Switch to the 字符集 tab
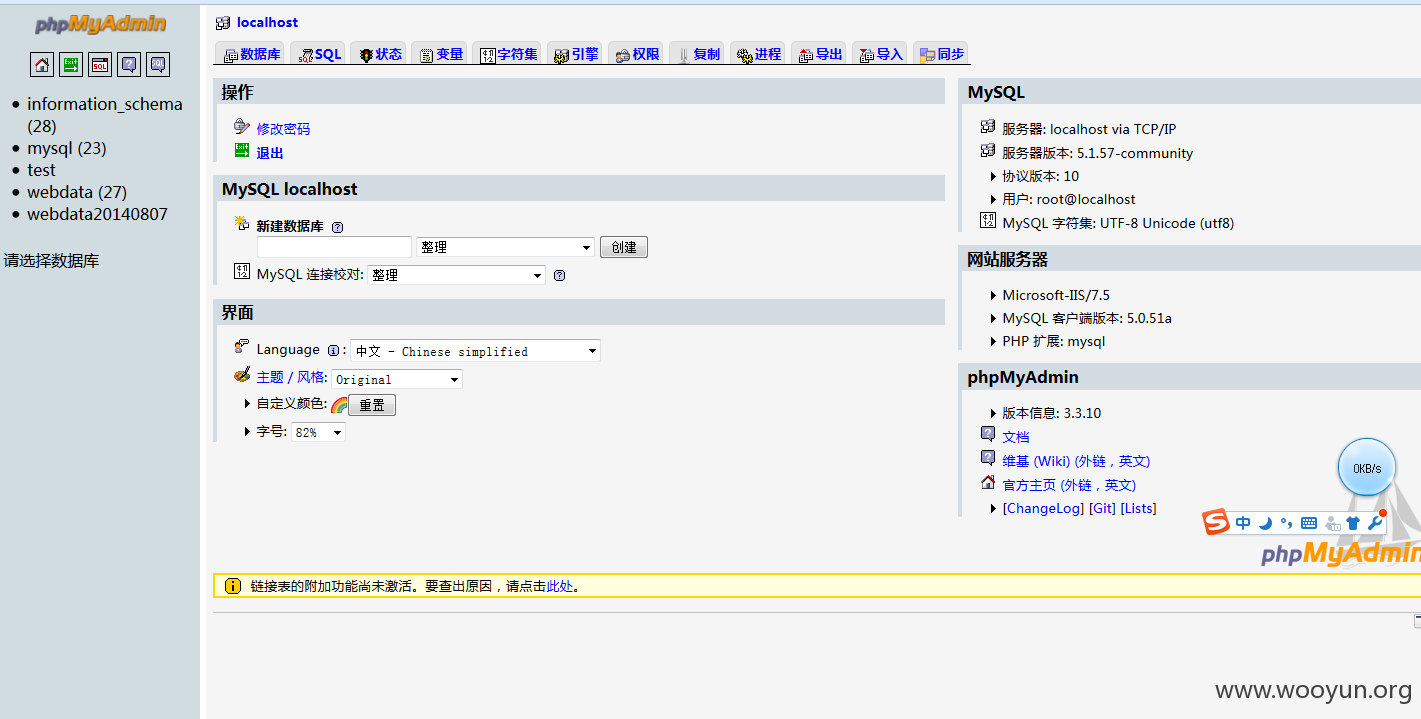The width and height of the screenshot is (1421, 719). [508, 54]
